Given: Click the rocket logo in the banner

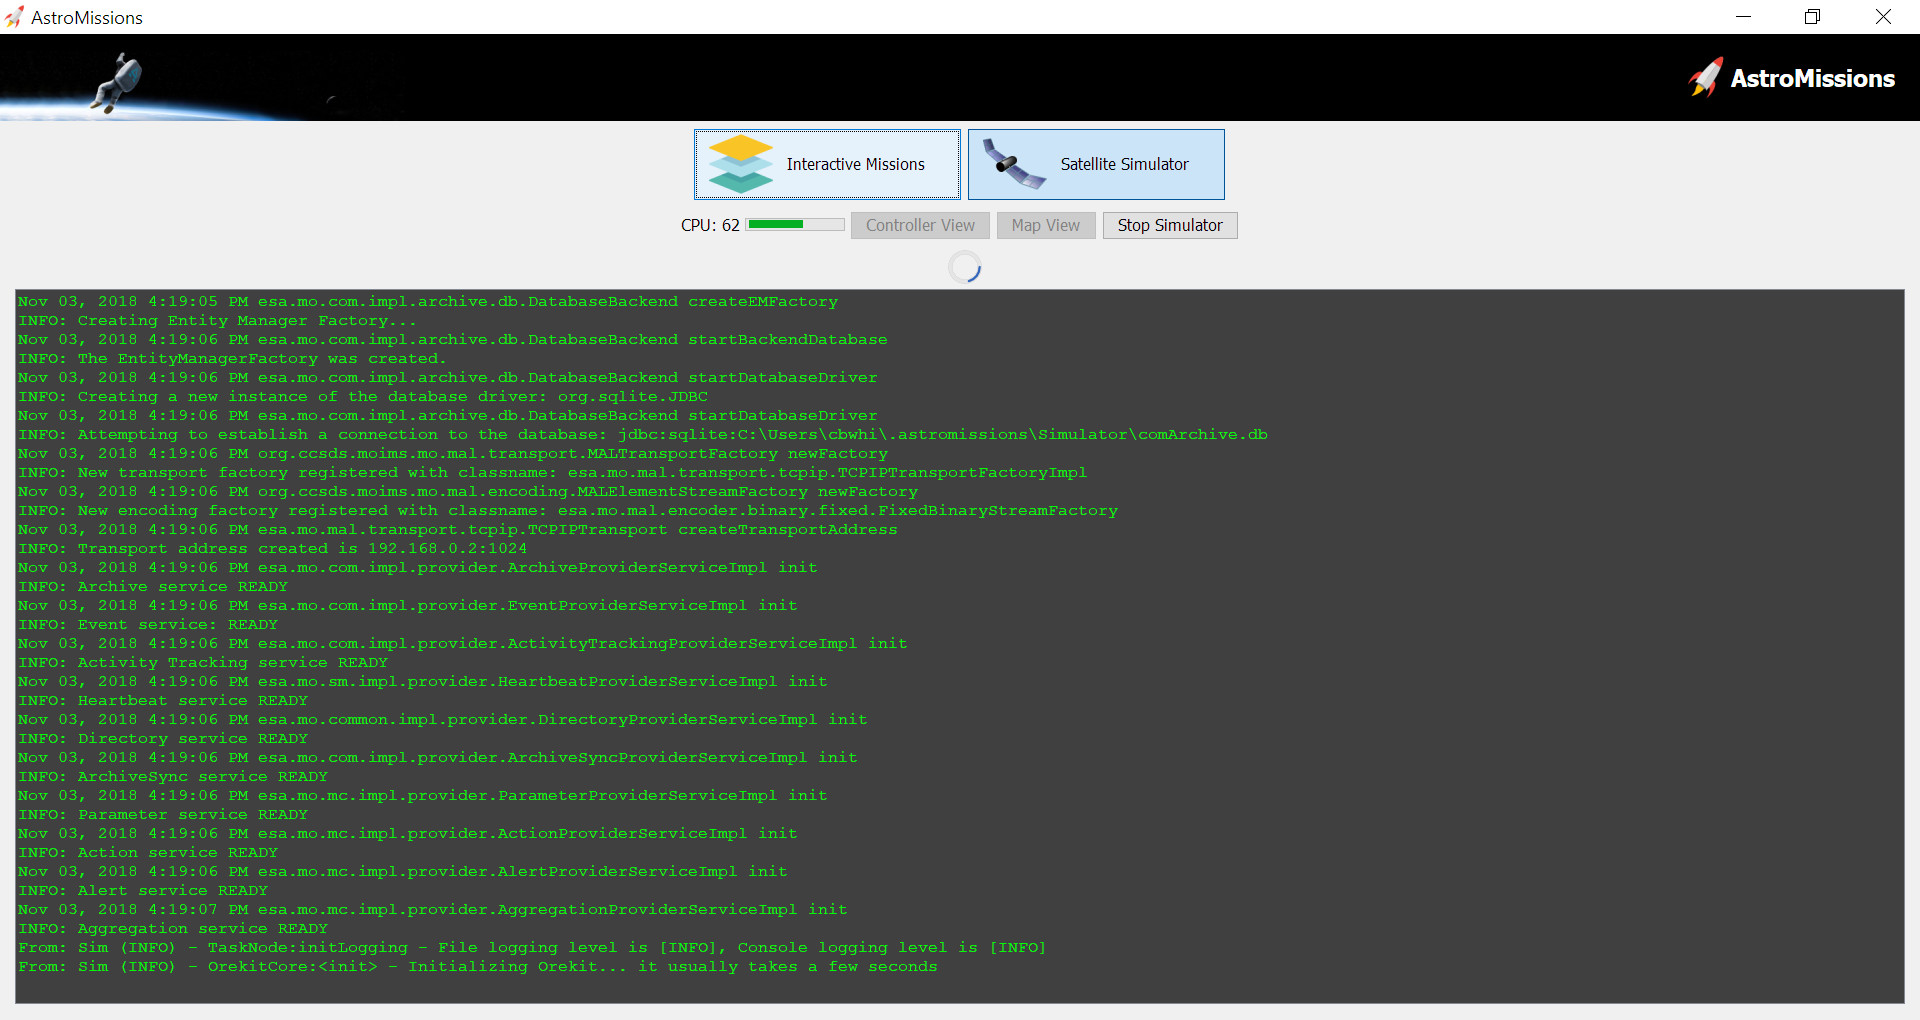Looking at the screenshot, I should point(1706,78).
